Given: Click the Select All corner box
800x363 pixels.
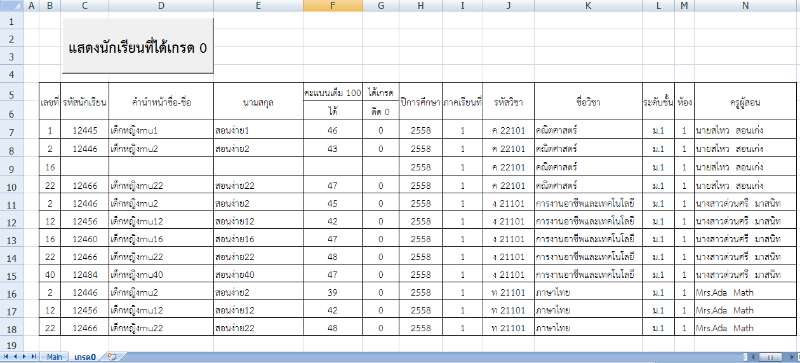Looking at the screenshot, I should [12, 6].
